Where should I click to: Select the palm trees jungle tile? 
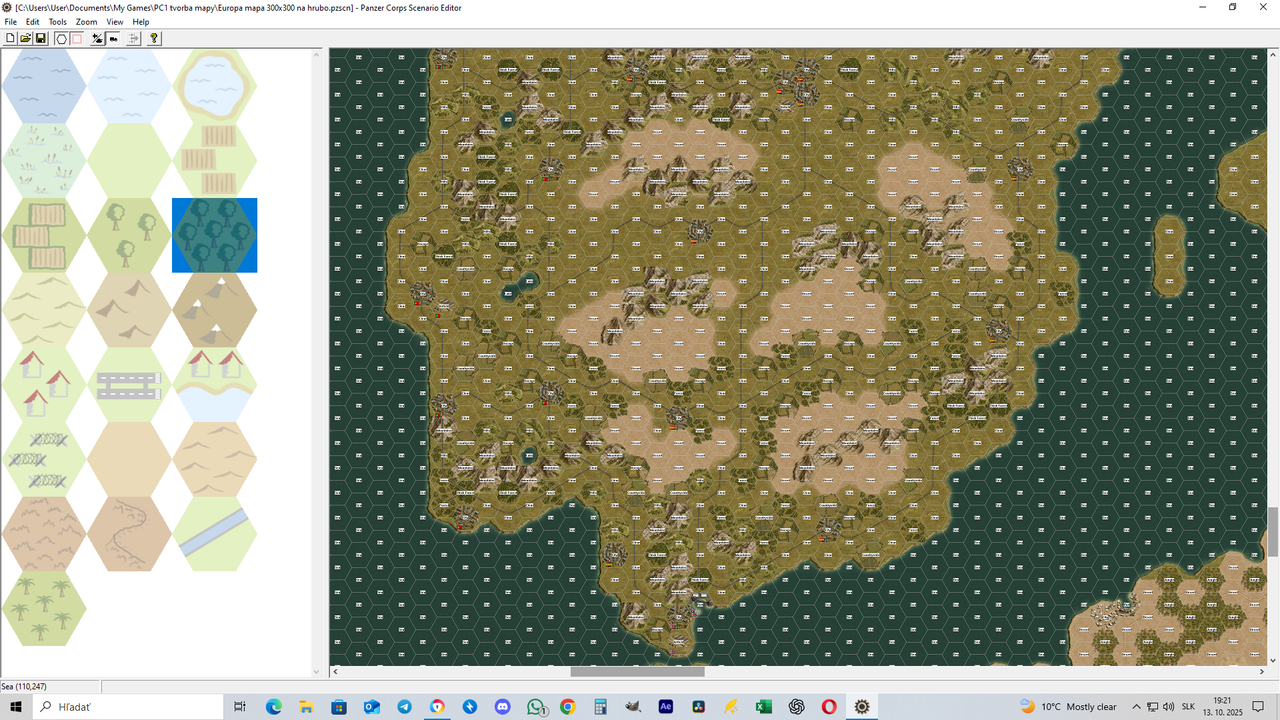click(x=44, y=608)
